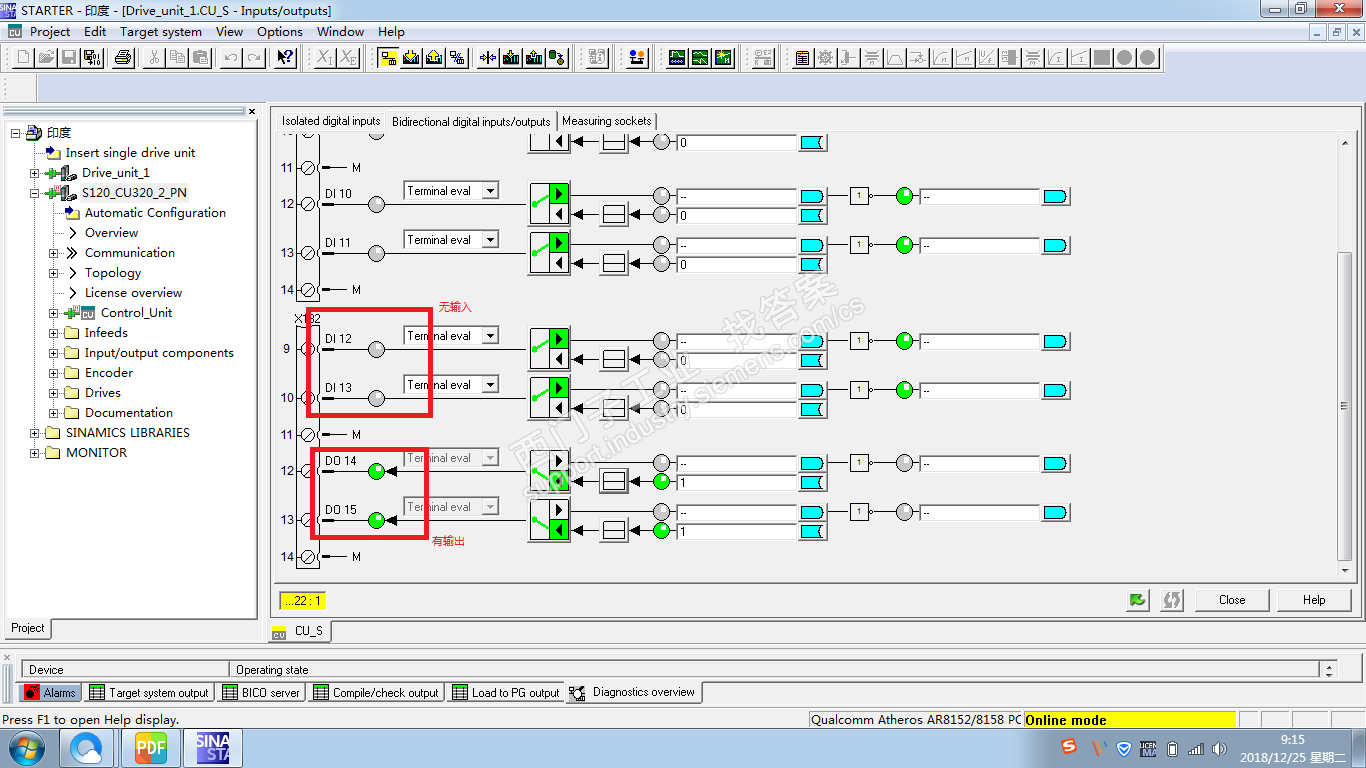Image resolution: width=1366 pixels, height=768 pixels.
Task: Open the Target system menu
Action: [x=161, y=31]
